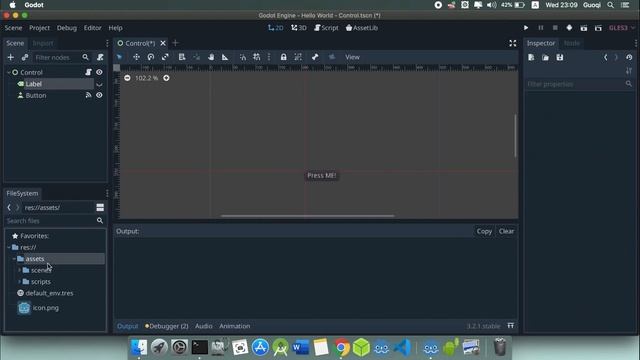Click the vertical viewport scrollbar
Image resolution: width=640 pixels, height=360 pixels.
pyautogui.click(x=516, y=136)
